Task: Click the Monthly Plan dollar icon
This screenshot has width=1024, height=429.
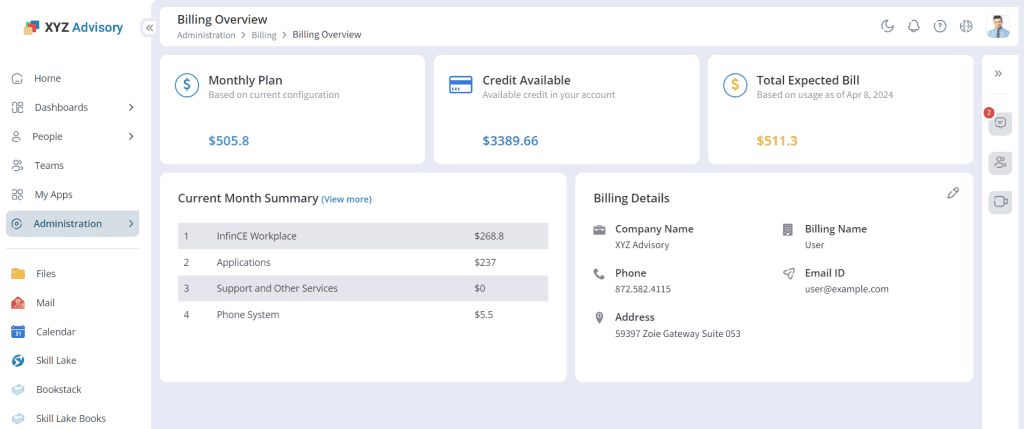Action: click(187, 85)
